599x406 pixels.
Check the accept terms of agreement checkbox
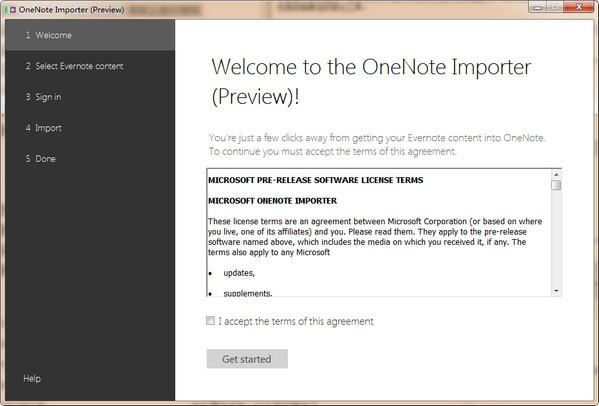(x=210, y=320)
